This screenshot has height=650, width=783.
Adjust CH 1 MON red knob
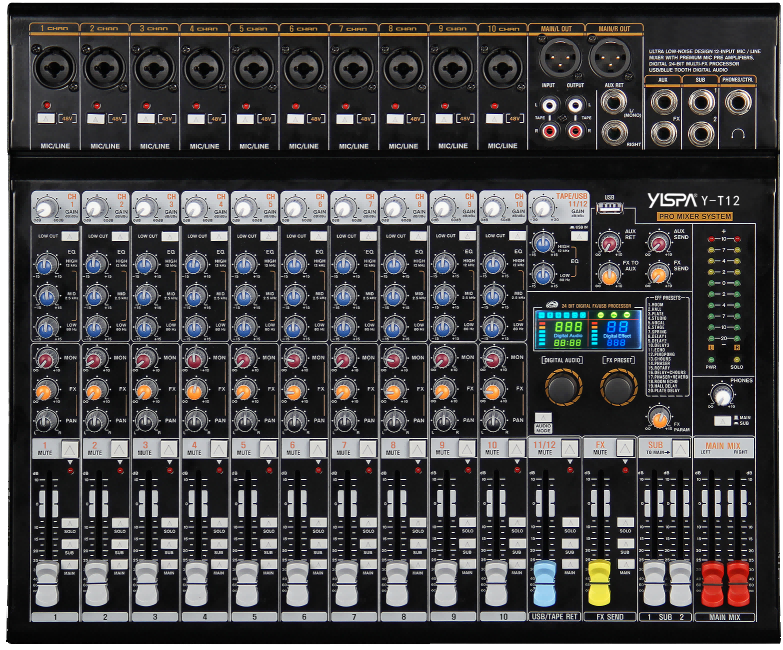(x=45, y=358)
